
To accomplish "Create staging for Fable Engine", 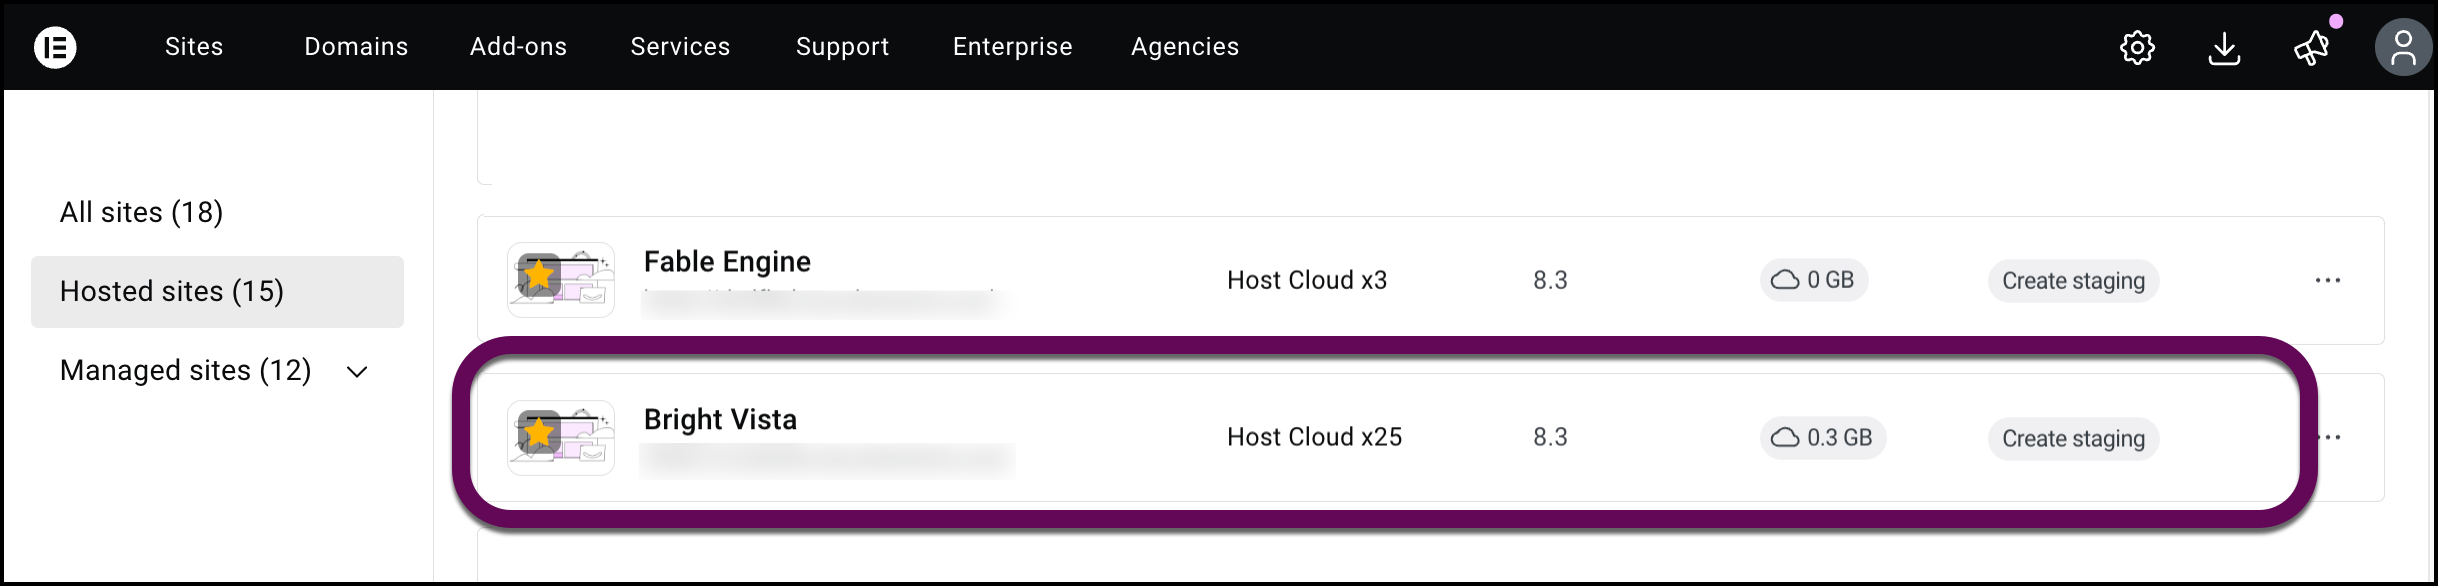I will (2073, 281).
